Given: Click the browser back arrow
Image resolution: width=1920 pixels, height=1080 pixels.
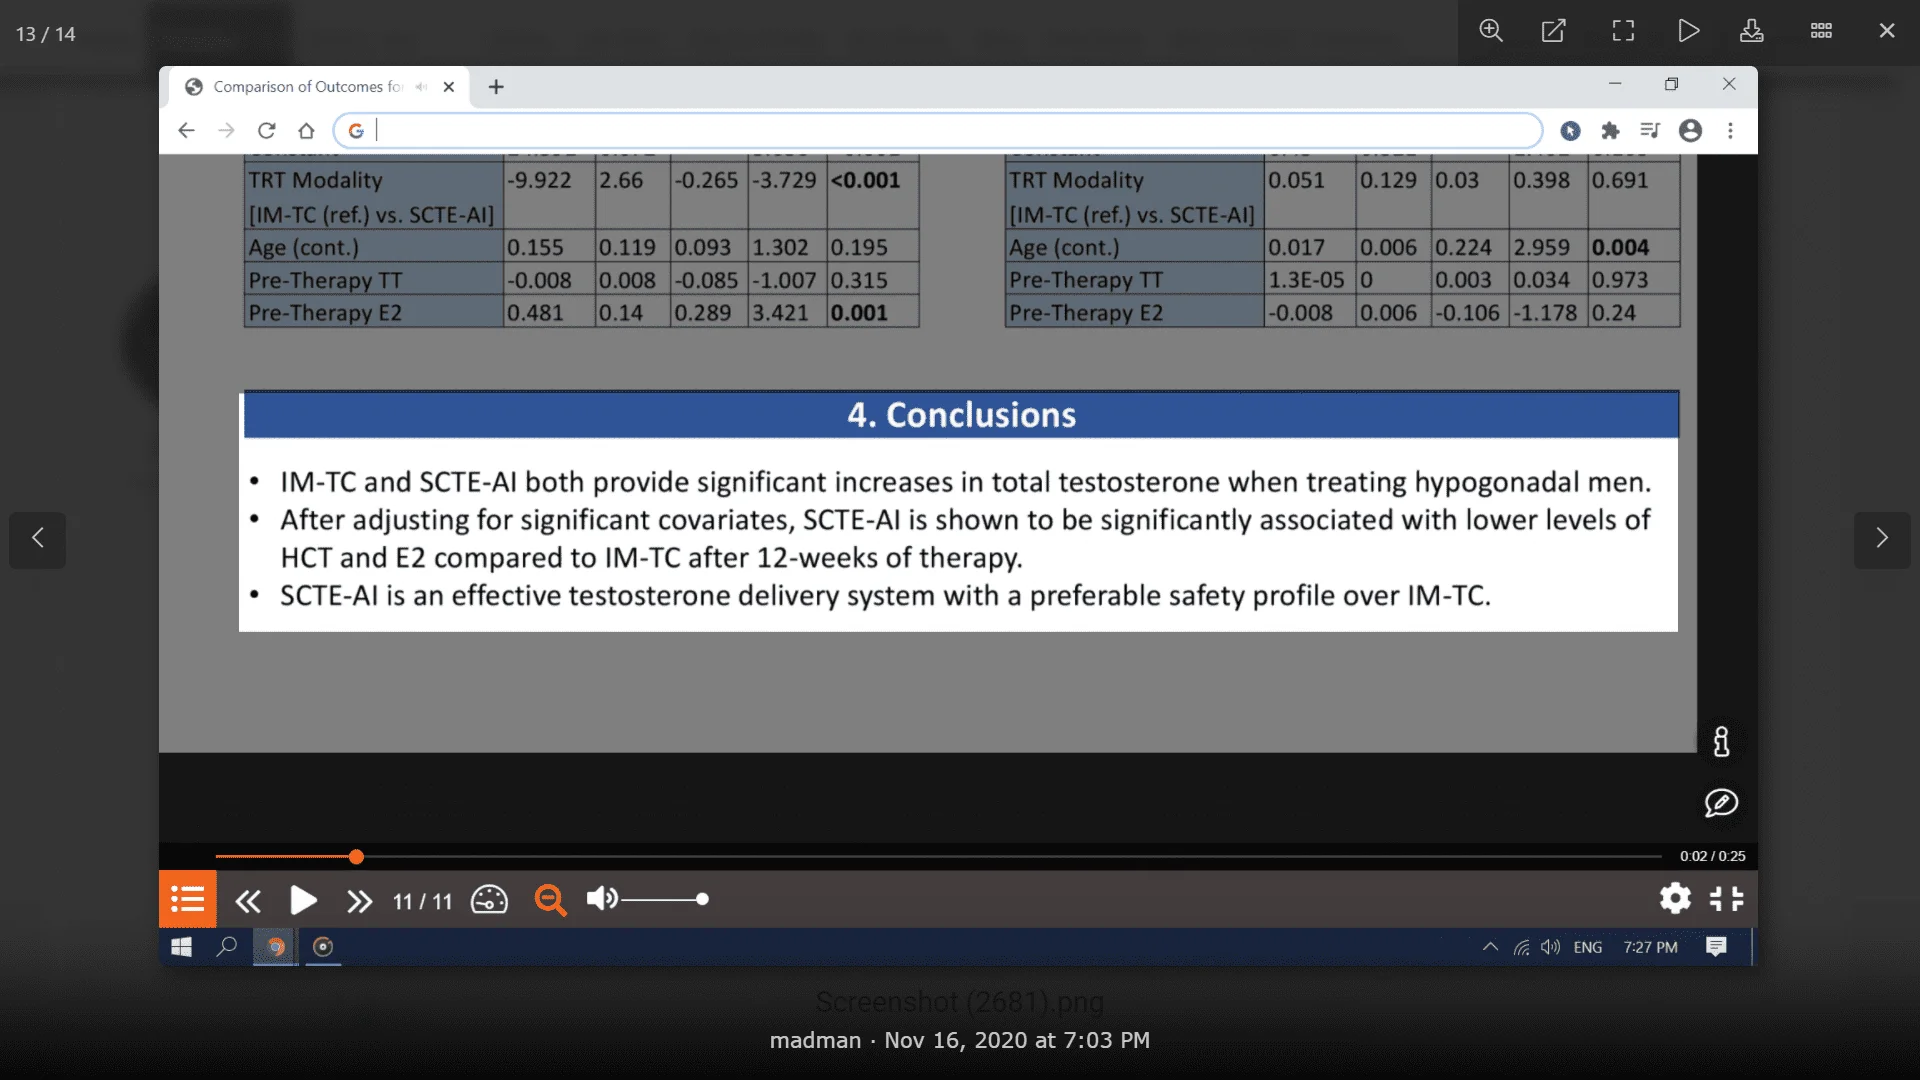Looking at the screenshot, I should click(x=186, y=131).
